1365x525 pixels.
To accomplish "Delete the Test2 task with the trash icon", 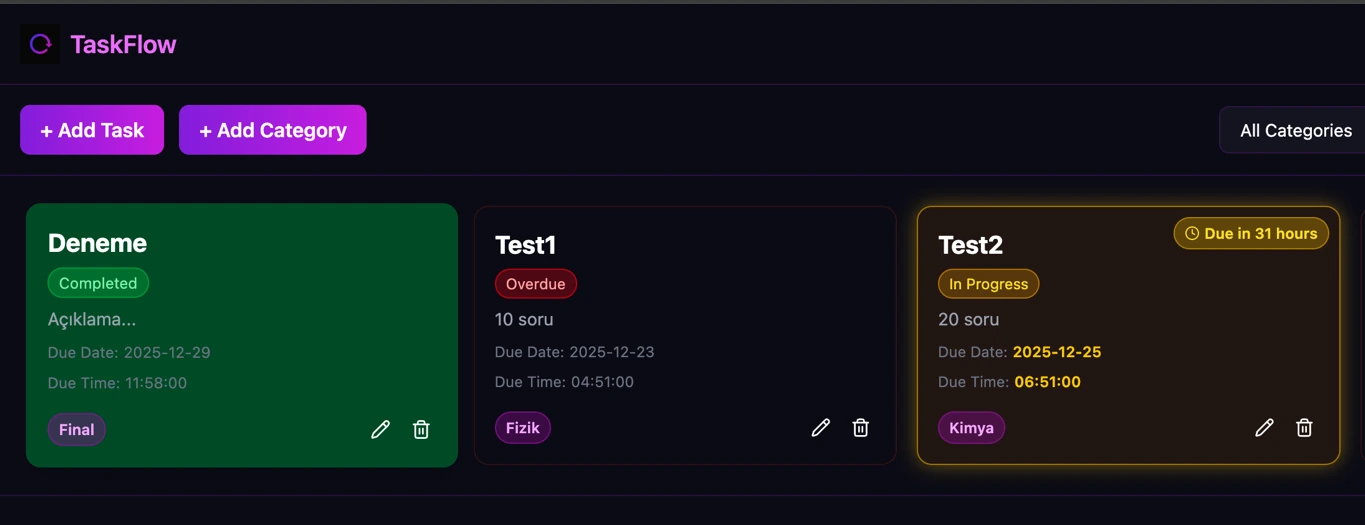I will point(1304,428).
